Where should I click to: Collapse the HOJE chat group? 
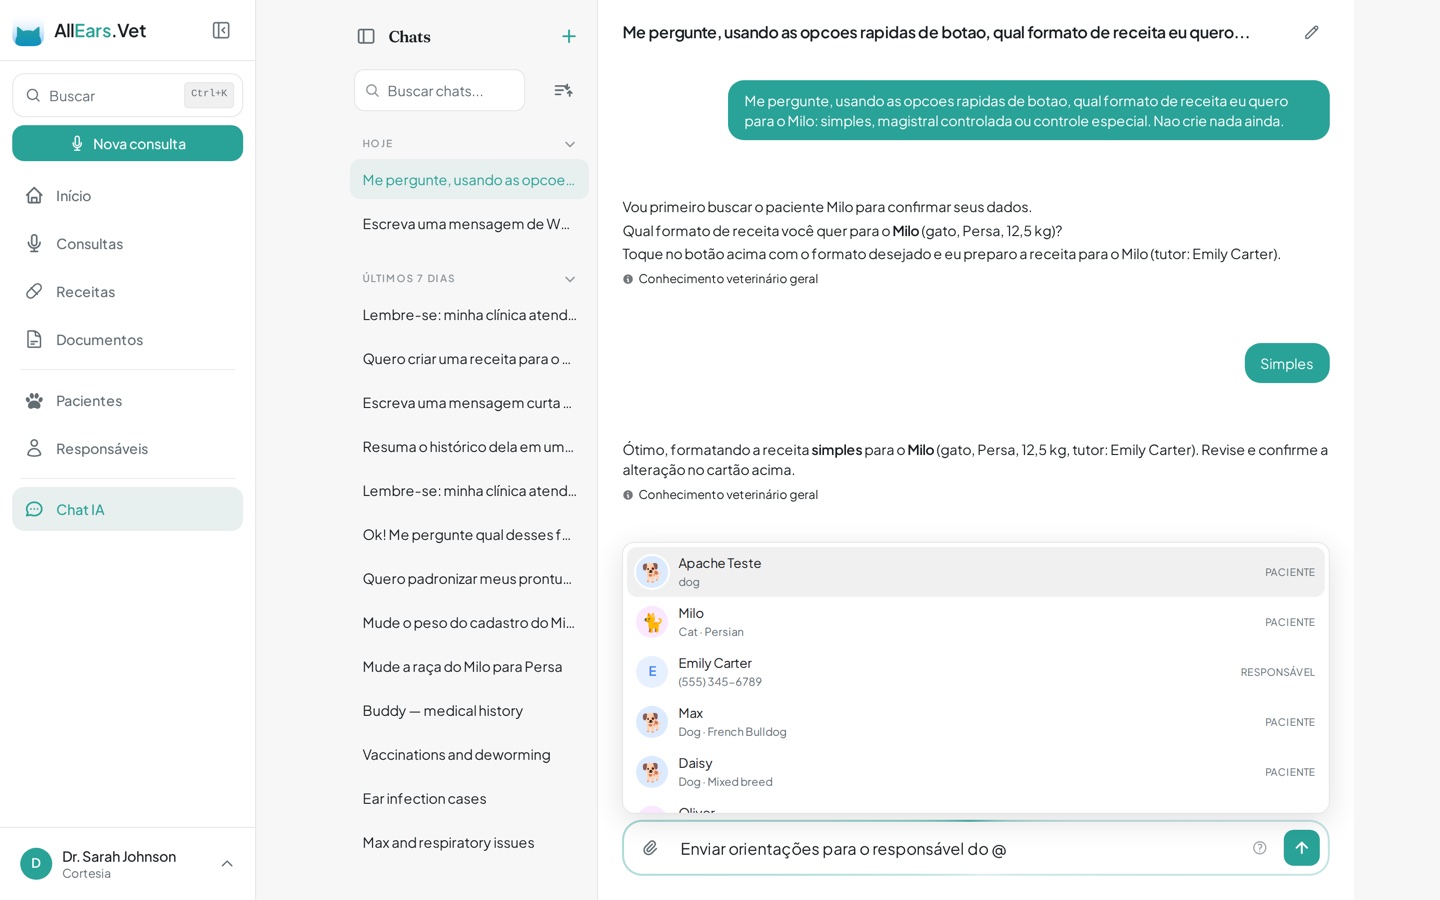coord(570,144)
